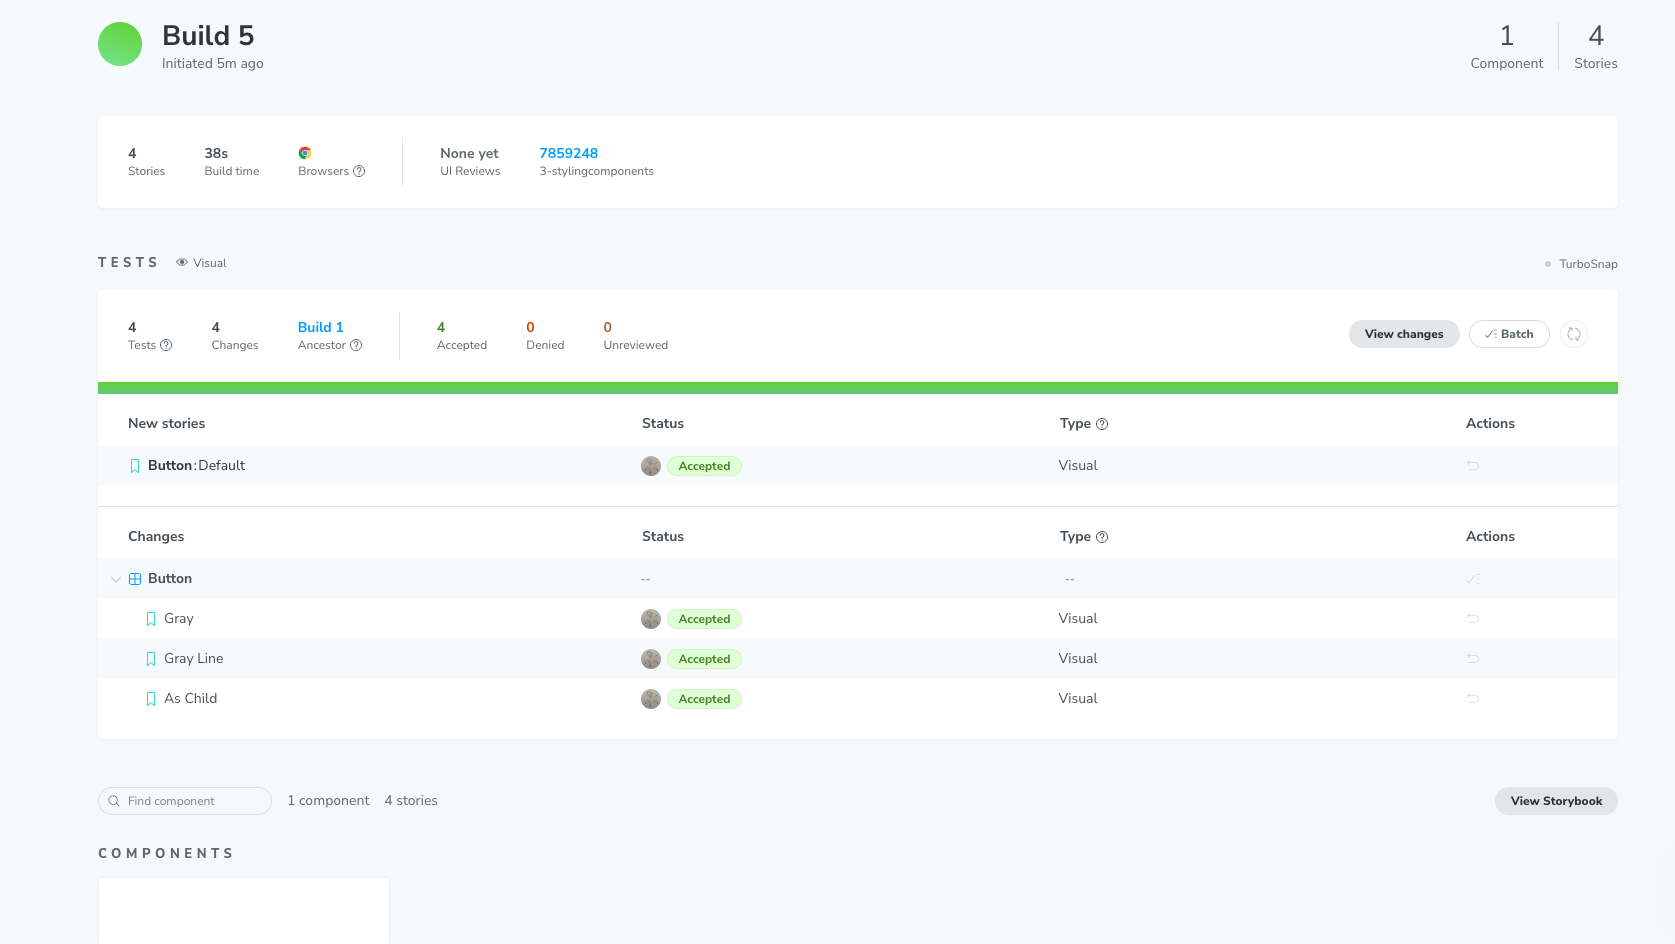Click the bookmark icon for Button:Default
This screenshot has width=1675, height=944.
(135, 466)
